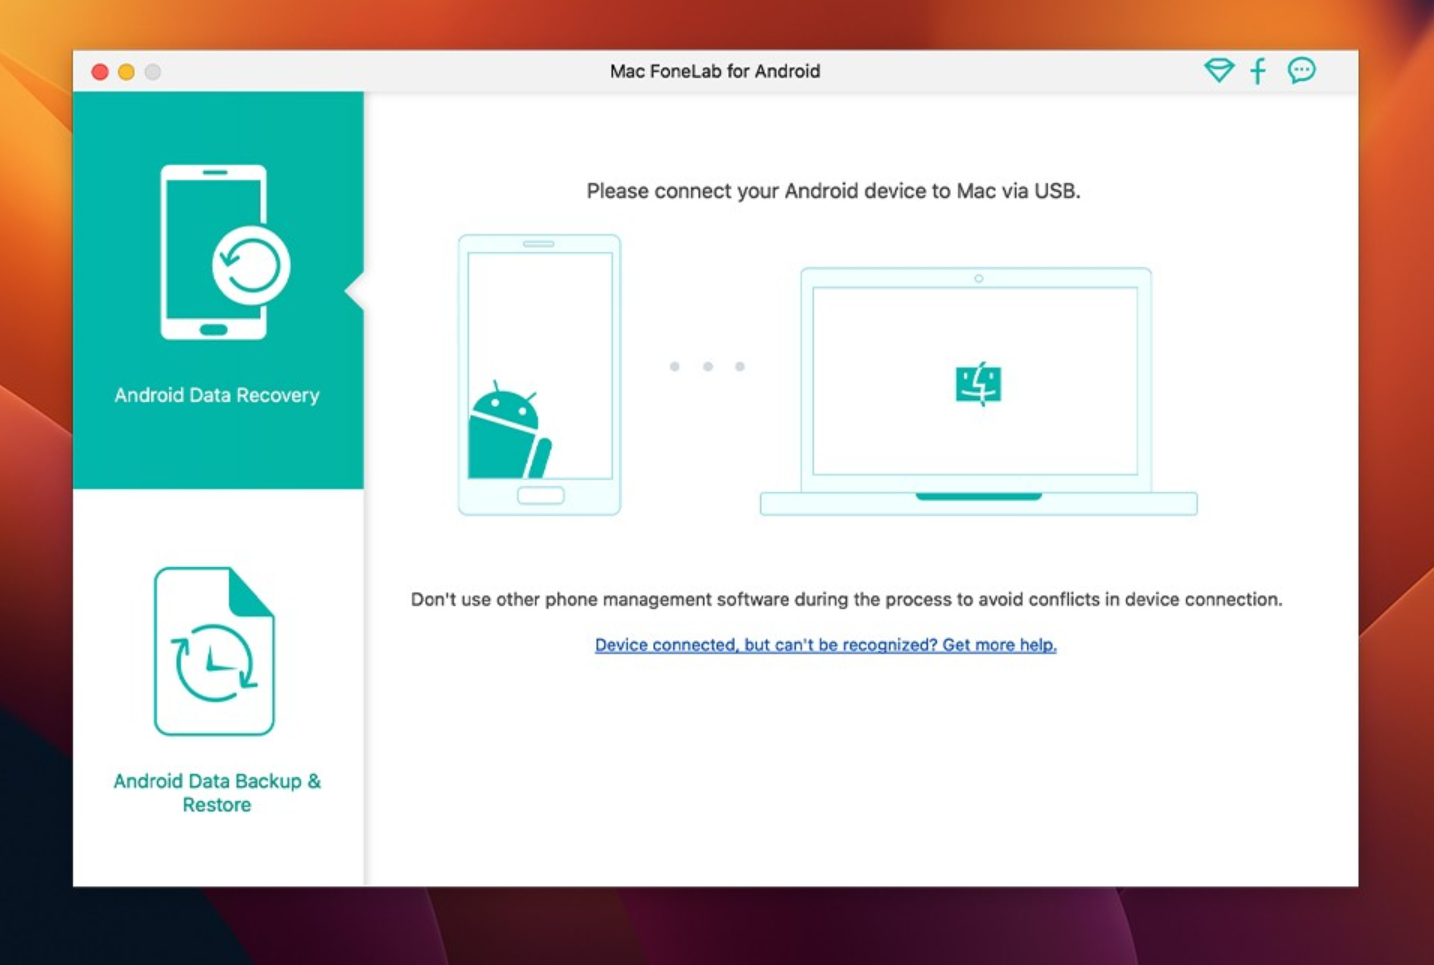
Task: Click 'Please connect your Android device' text
Action: point(833,191)
